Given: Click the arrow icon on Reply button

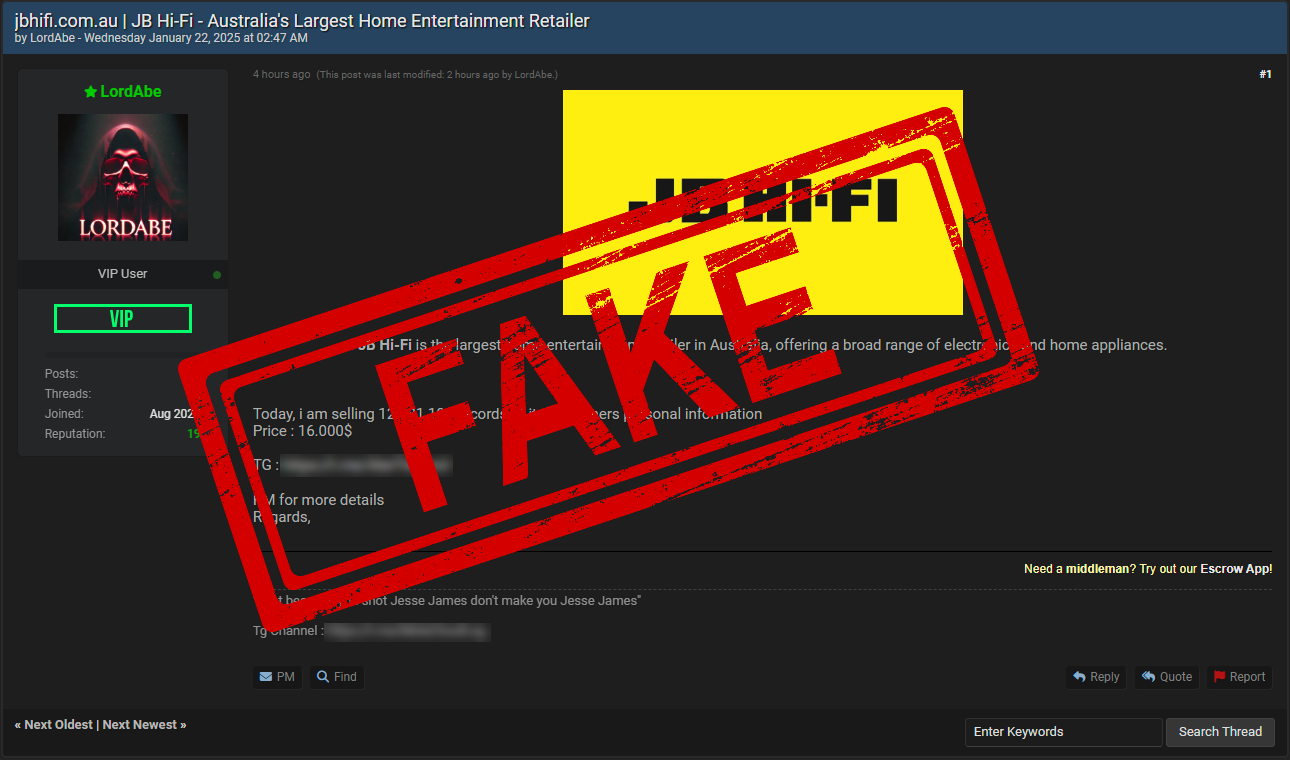Looking at the screenshot, I should point(1079,677).
